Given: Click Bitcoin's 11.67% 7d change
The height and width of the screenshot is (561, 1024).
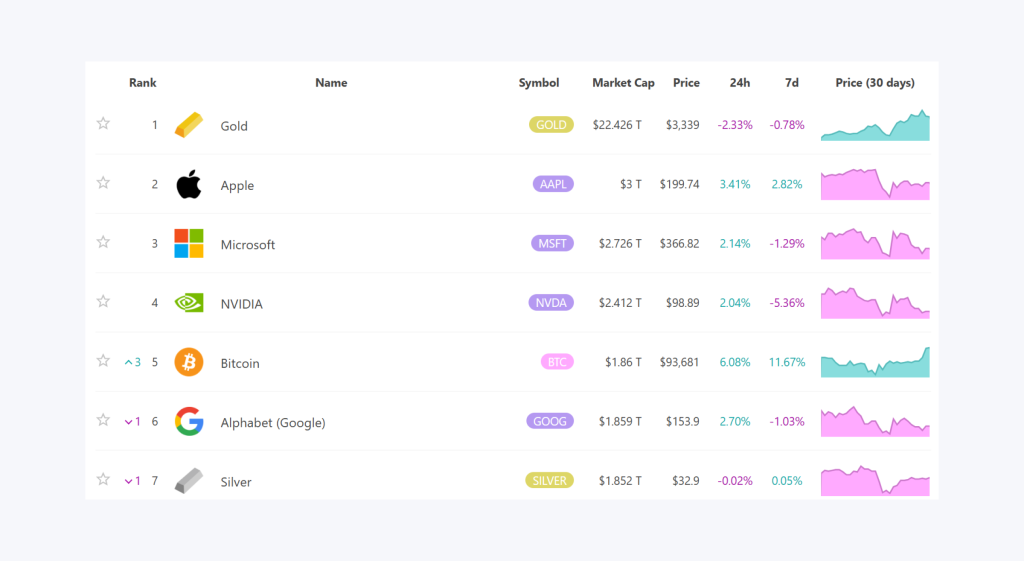Looking at the screenshot, I should pyautogui.click(x=787, y=362).
